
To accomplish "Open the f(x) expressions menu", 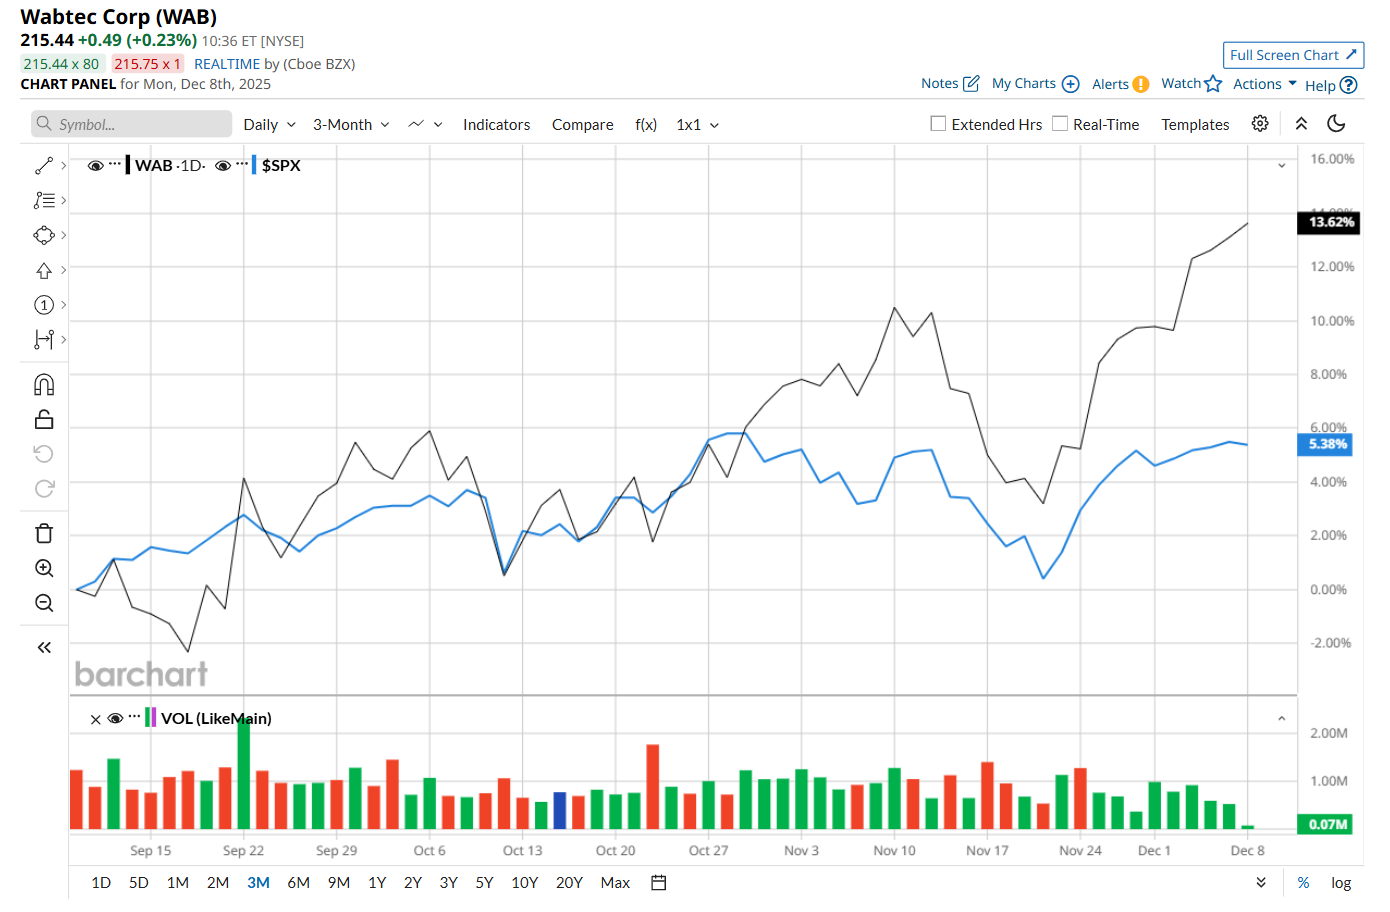I will pyautogui.click(x=646, y=124).
